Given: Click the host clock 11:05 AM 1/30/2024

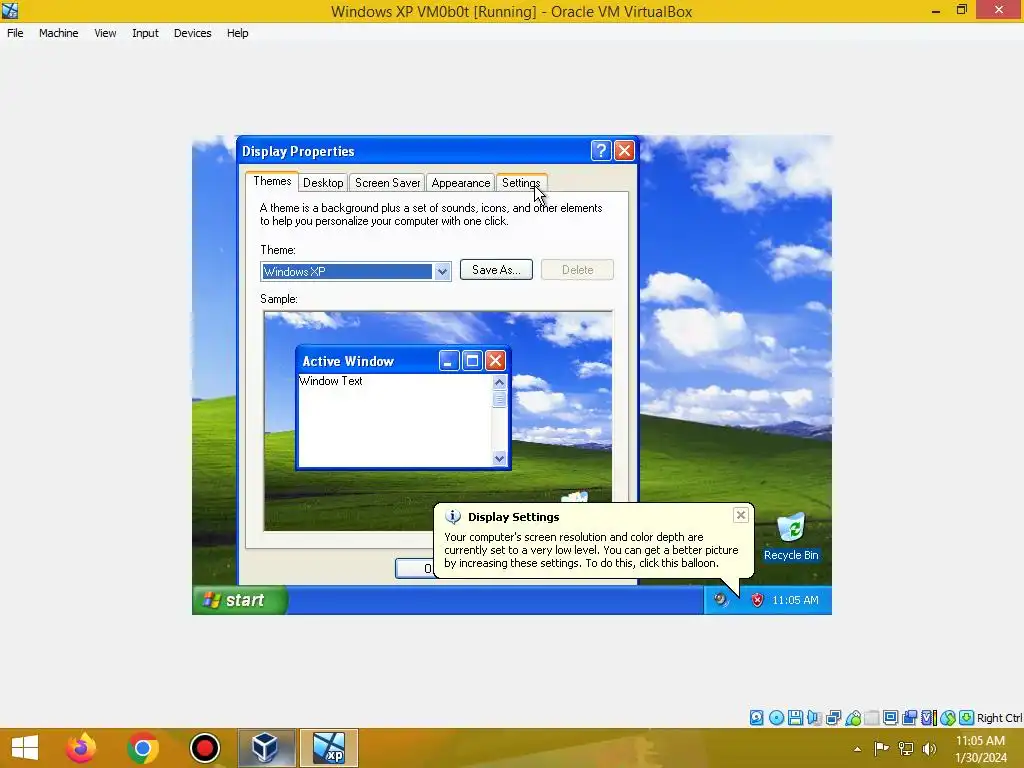Looking at the screenshot, I should (980, 749).
